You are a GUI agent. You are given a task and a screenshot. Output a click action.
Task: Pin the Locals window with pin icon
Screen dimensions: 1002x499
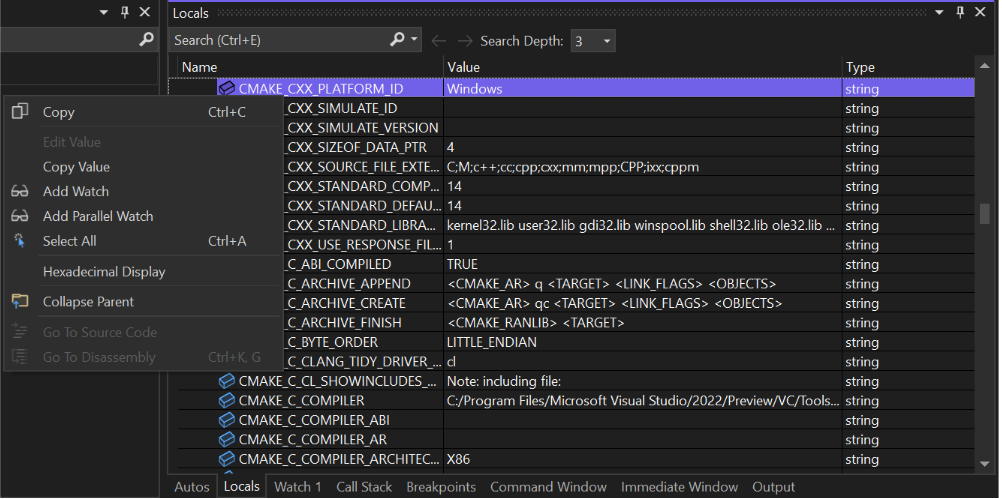[x=958, y=12]
